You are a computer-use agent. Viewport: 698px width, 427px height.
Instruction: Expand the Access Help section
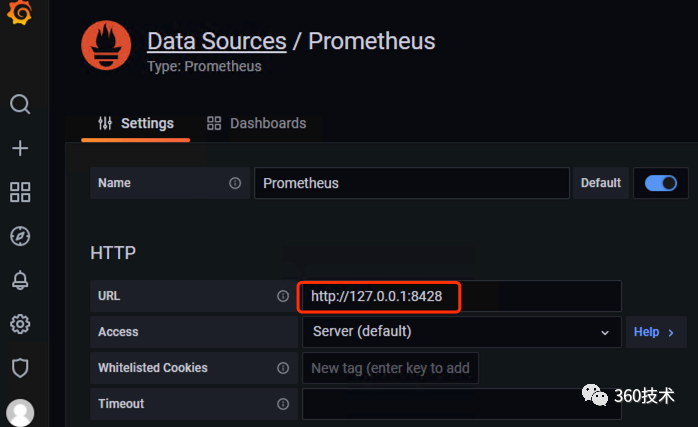coord(656,332)
